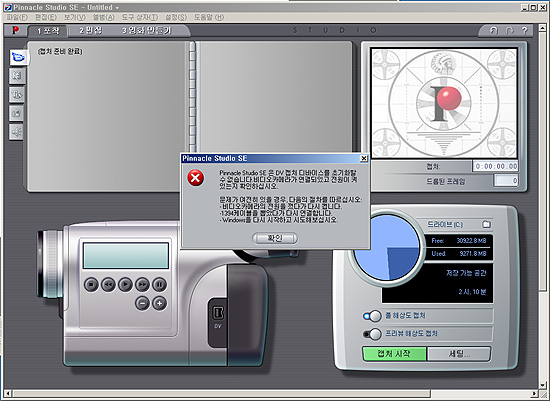Open the 세팅... button

click(x=459, y=354)
